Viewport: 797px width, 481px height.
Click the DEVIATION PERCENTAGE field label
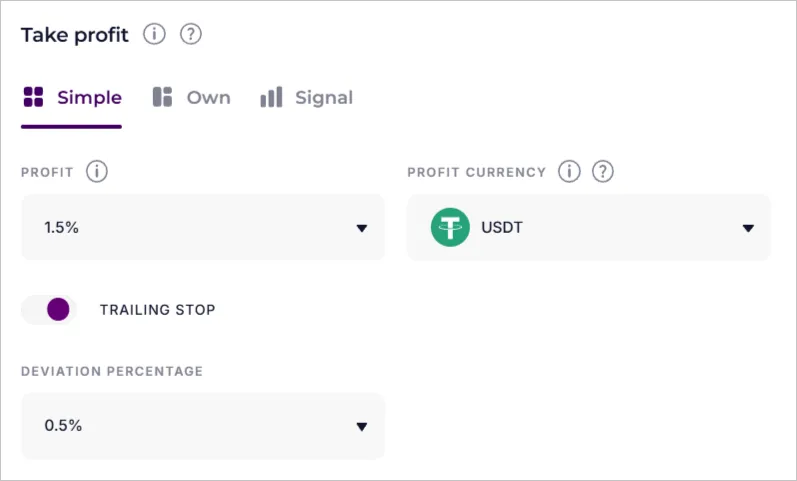point(112,371)
